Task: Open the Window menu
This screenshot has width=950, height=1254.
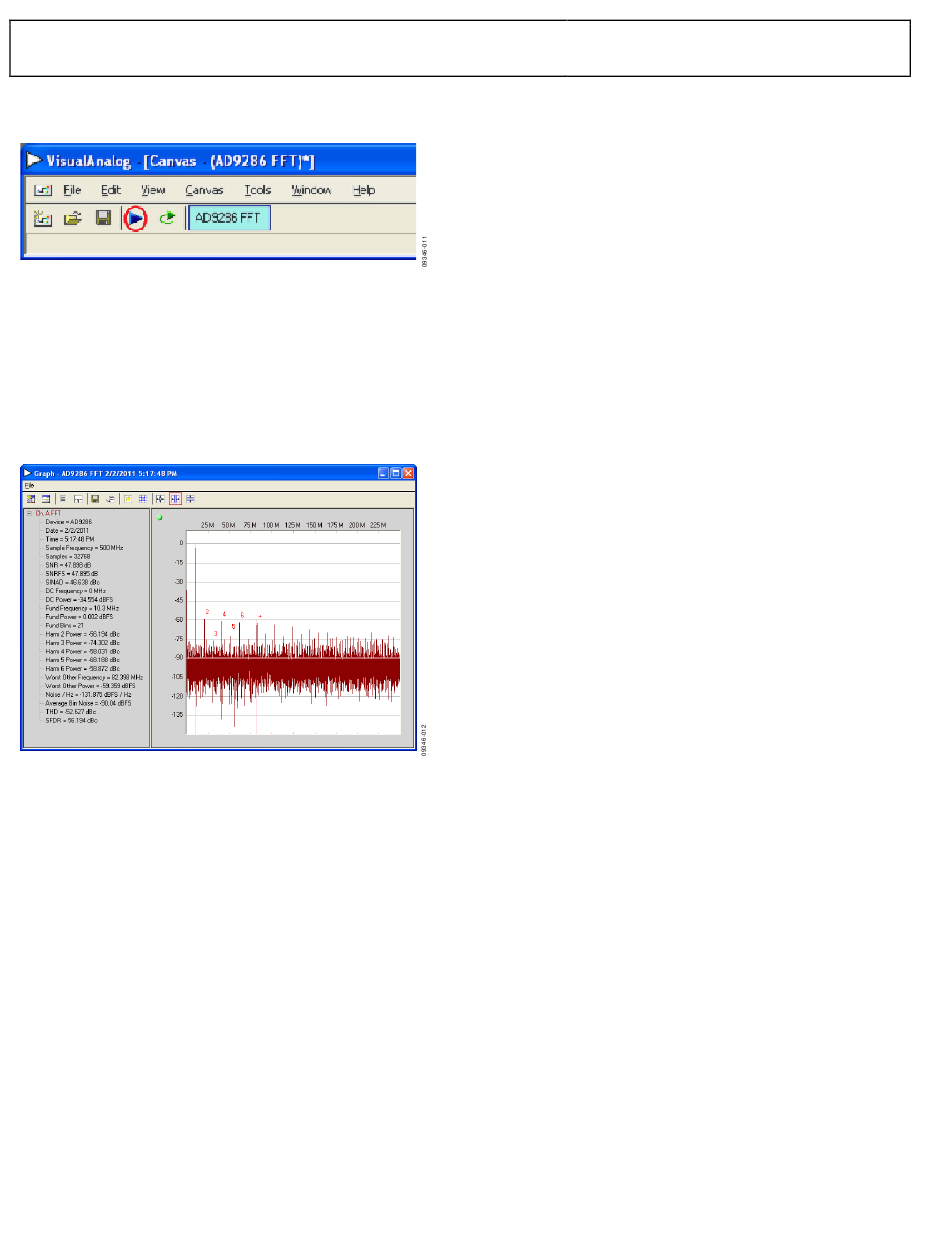Action: [x=311, y=190]
